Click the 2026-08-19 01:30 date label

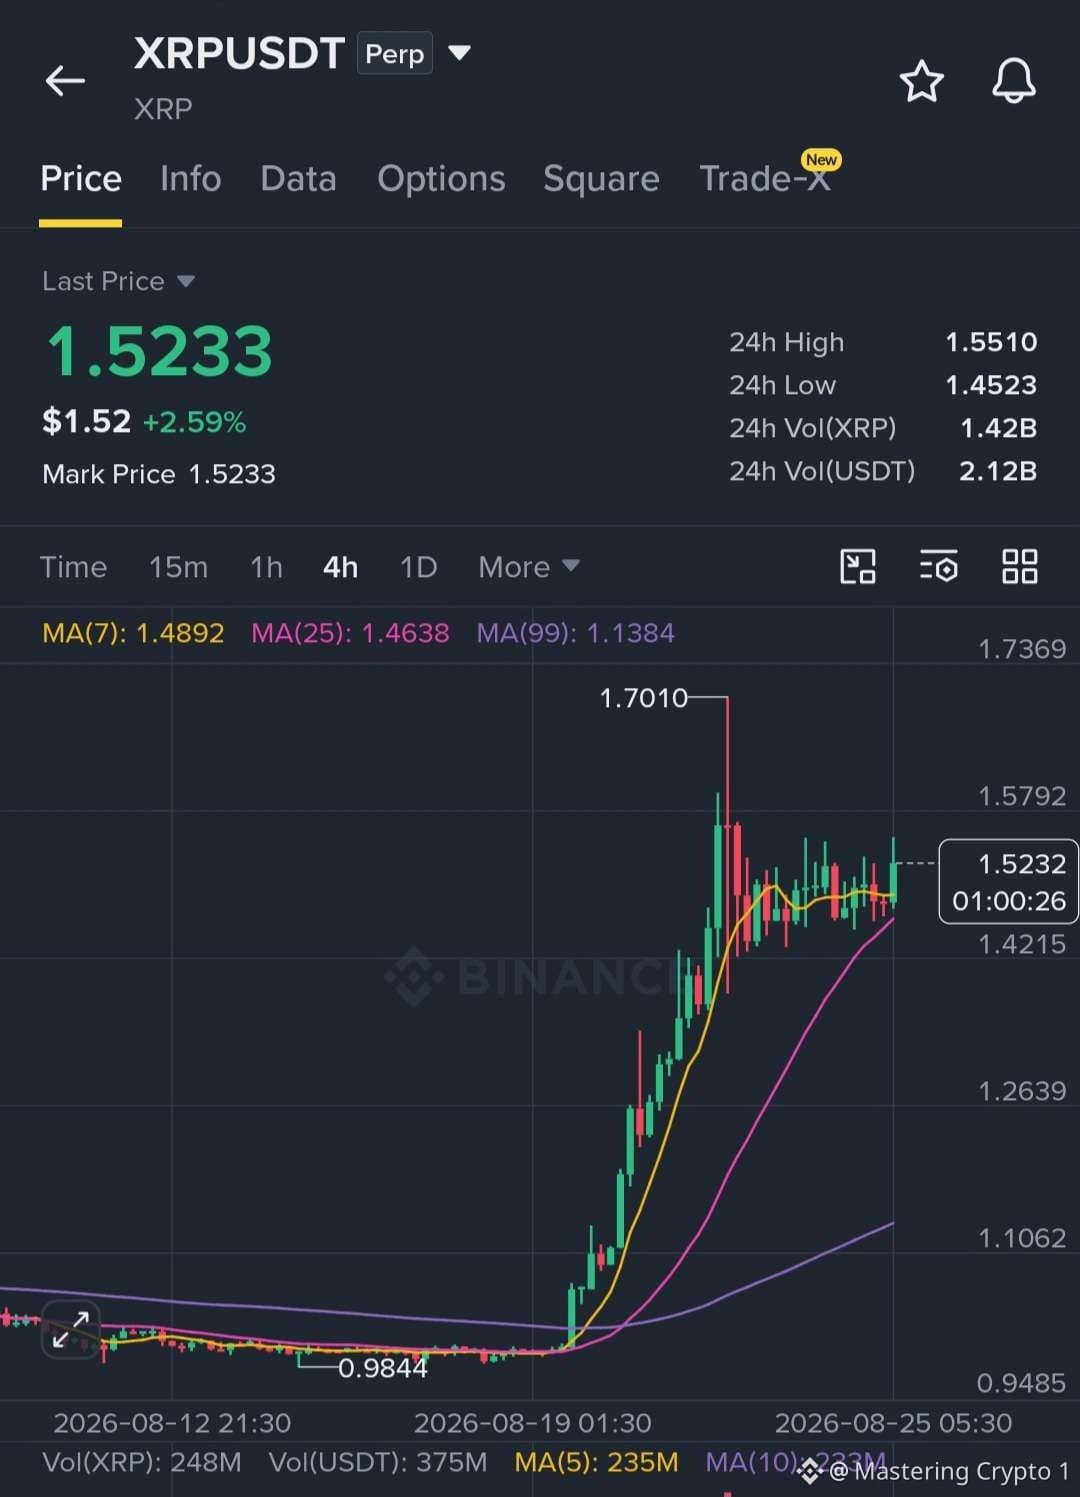coord(532,1423)
